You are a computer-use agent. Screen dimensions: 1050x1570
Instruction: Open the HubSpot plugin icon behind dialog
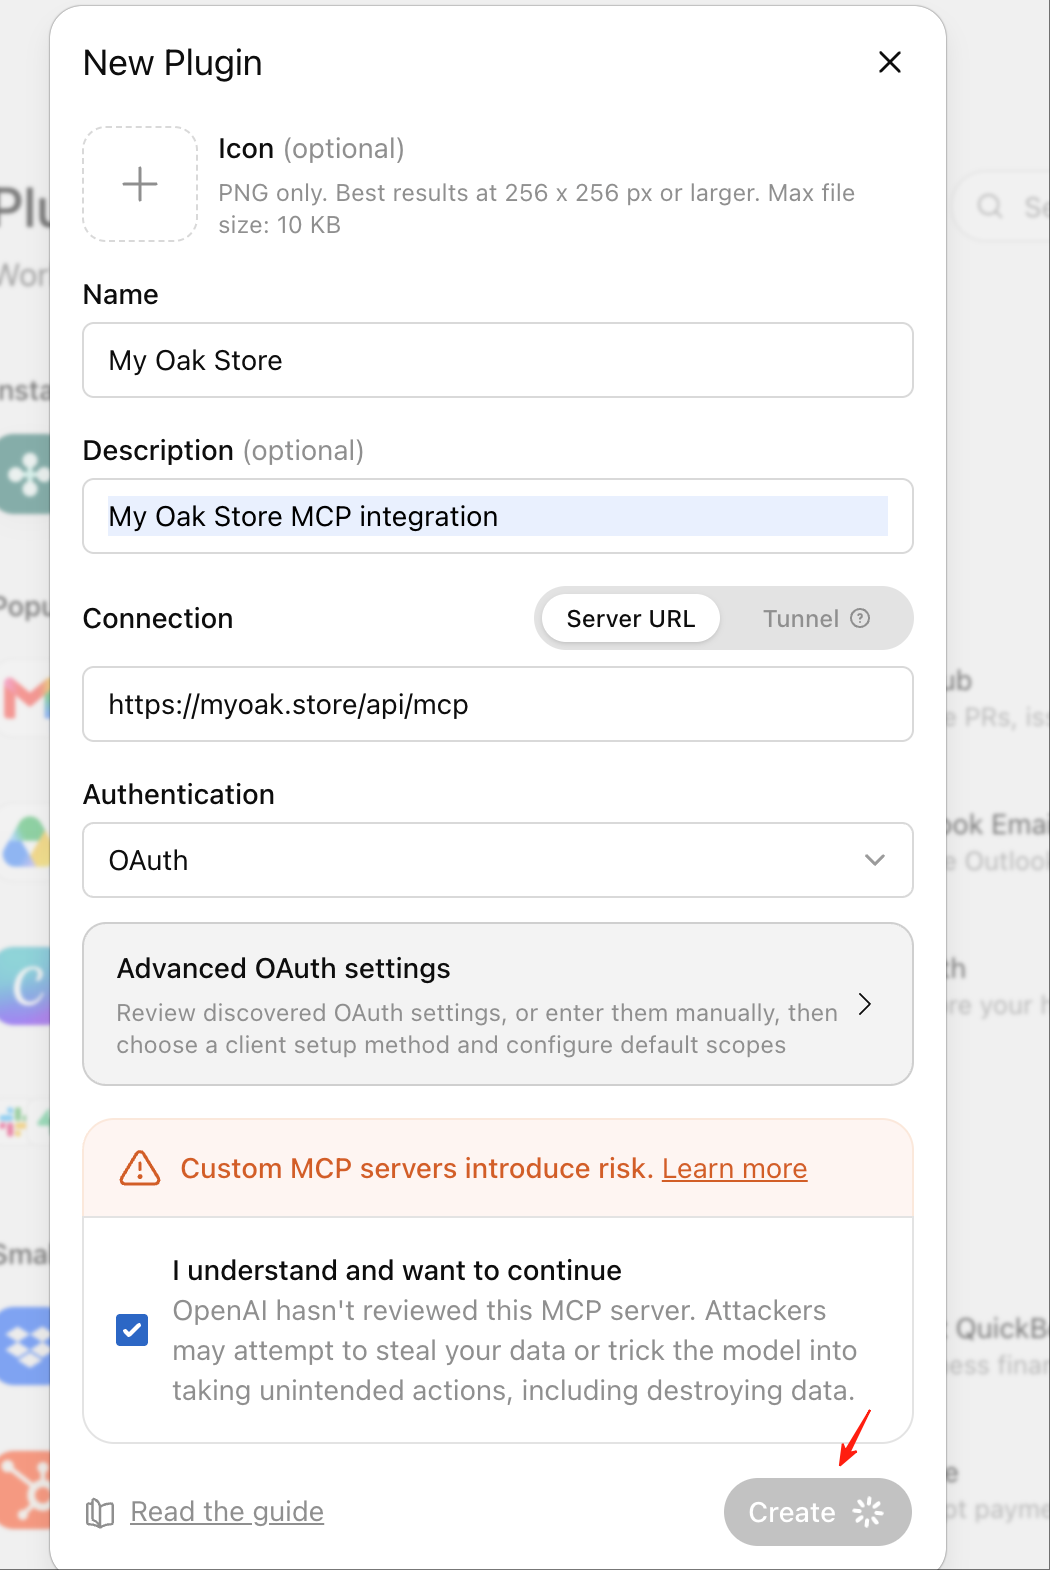click(x=26, y=1490)
